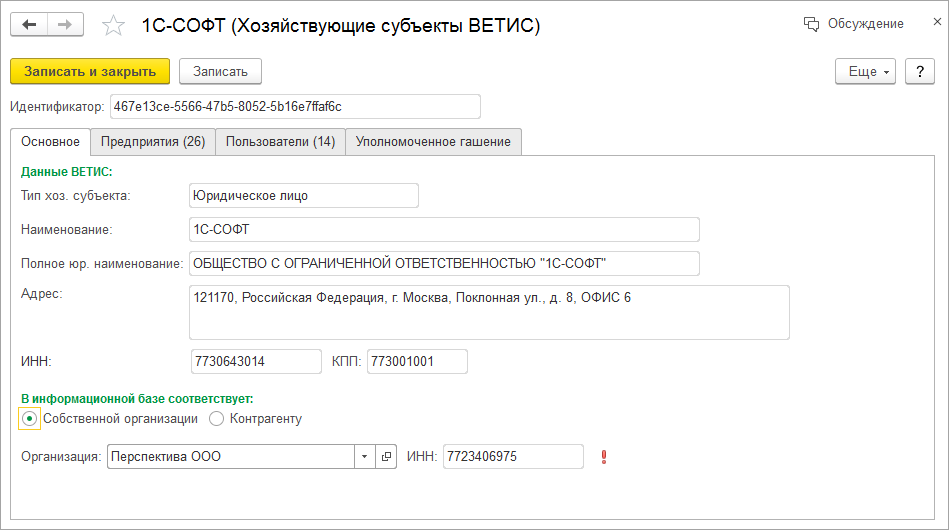
Task: Switch to the Предприятия (26) tab
Action: click(153, 142)
